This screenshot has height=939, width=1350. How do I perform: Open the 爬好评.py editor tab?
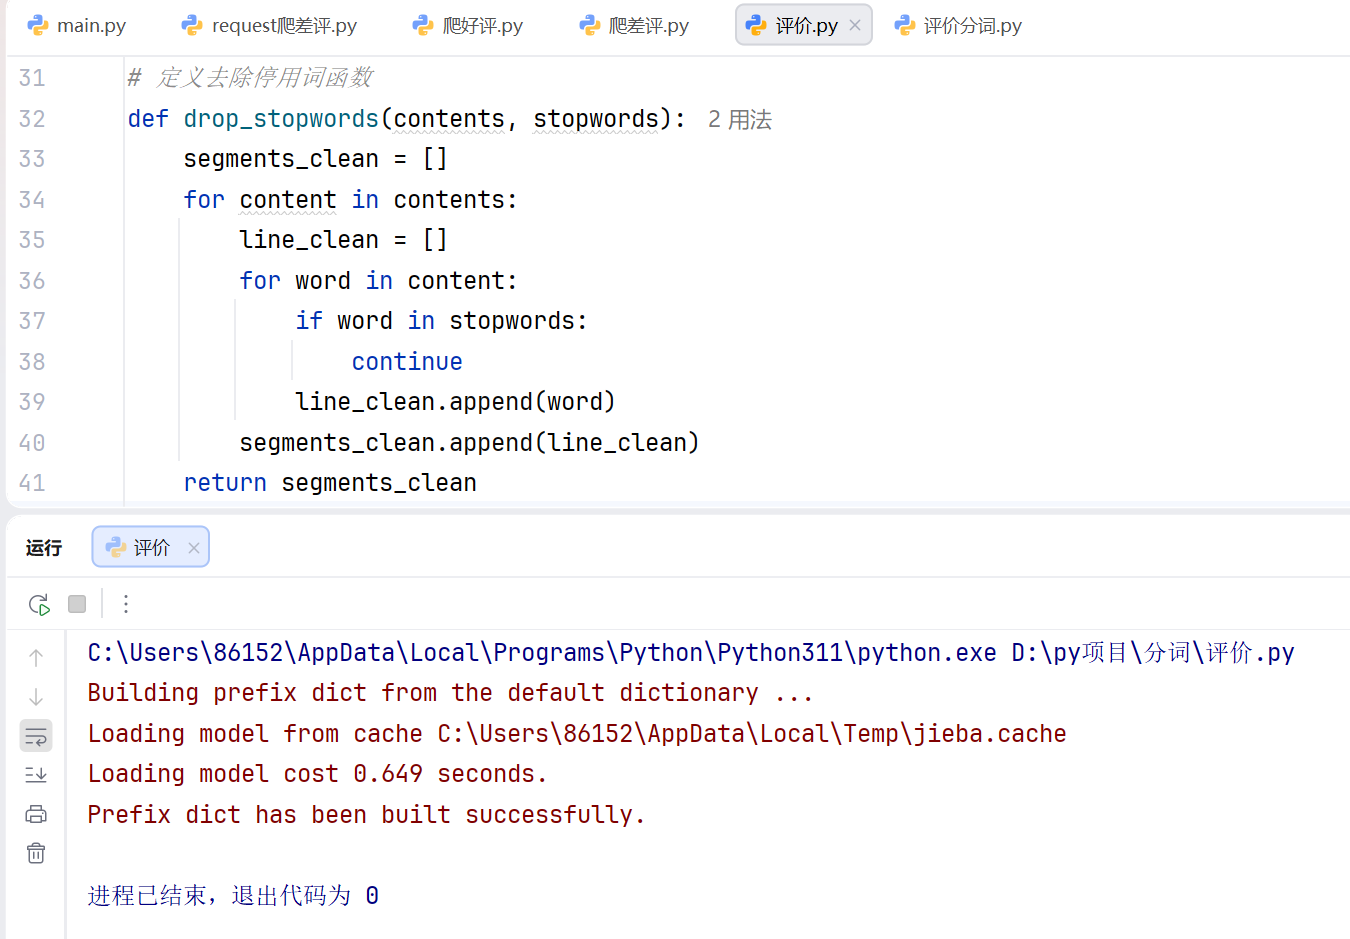click(x=468, y=25)
